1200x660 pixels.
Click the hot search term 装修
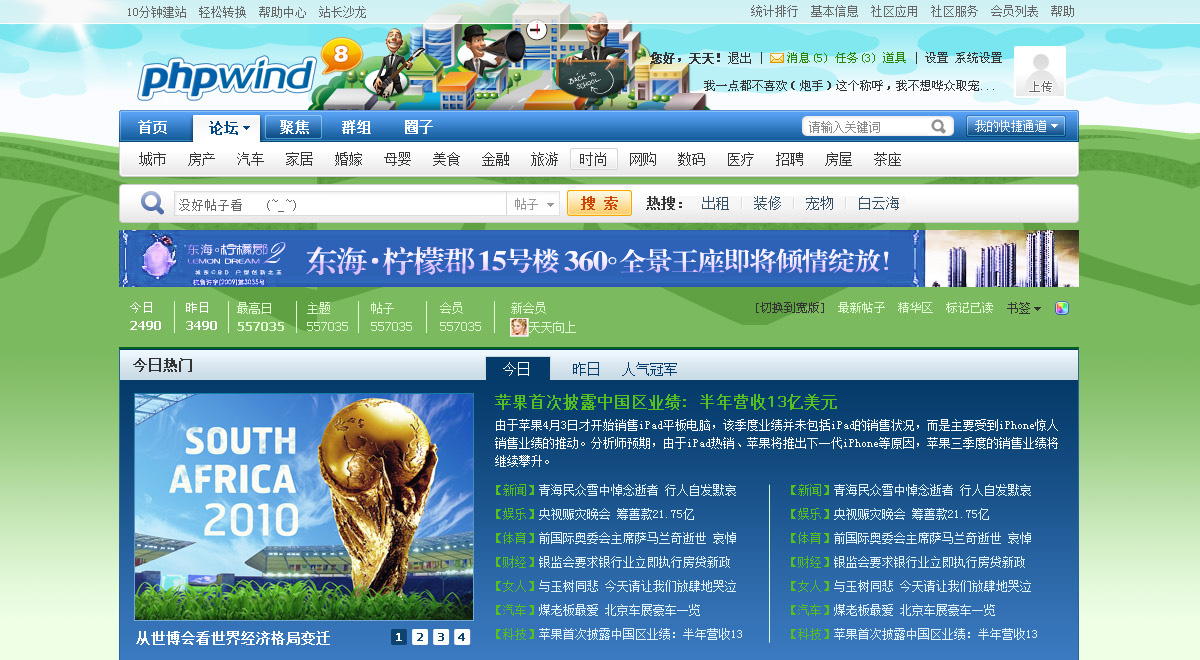pyautogui.click(x=767, y=204)
